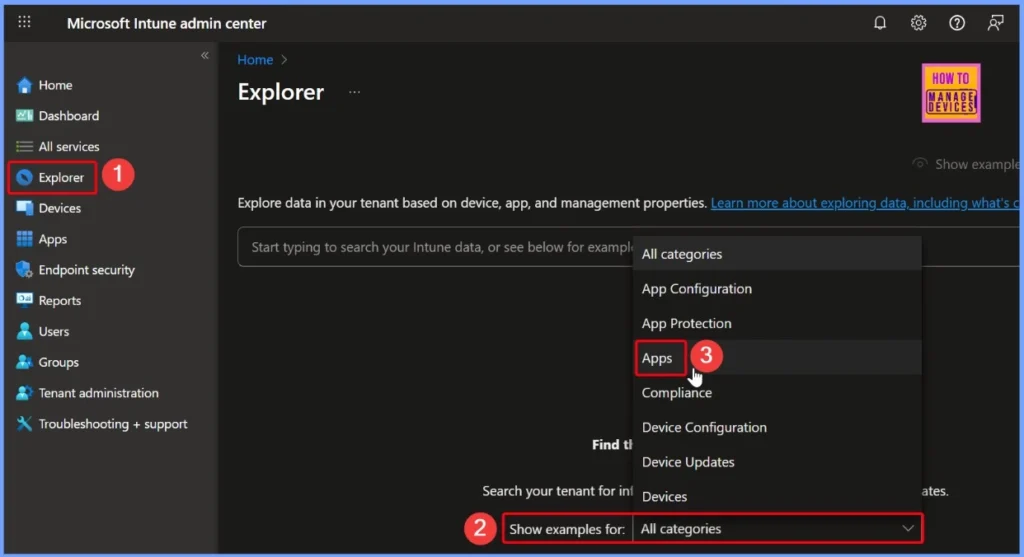Viewport: 1024px width, 557px height.
Task: Open the notifications bell
Action: pyautogui.click(x=880, y=23)
